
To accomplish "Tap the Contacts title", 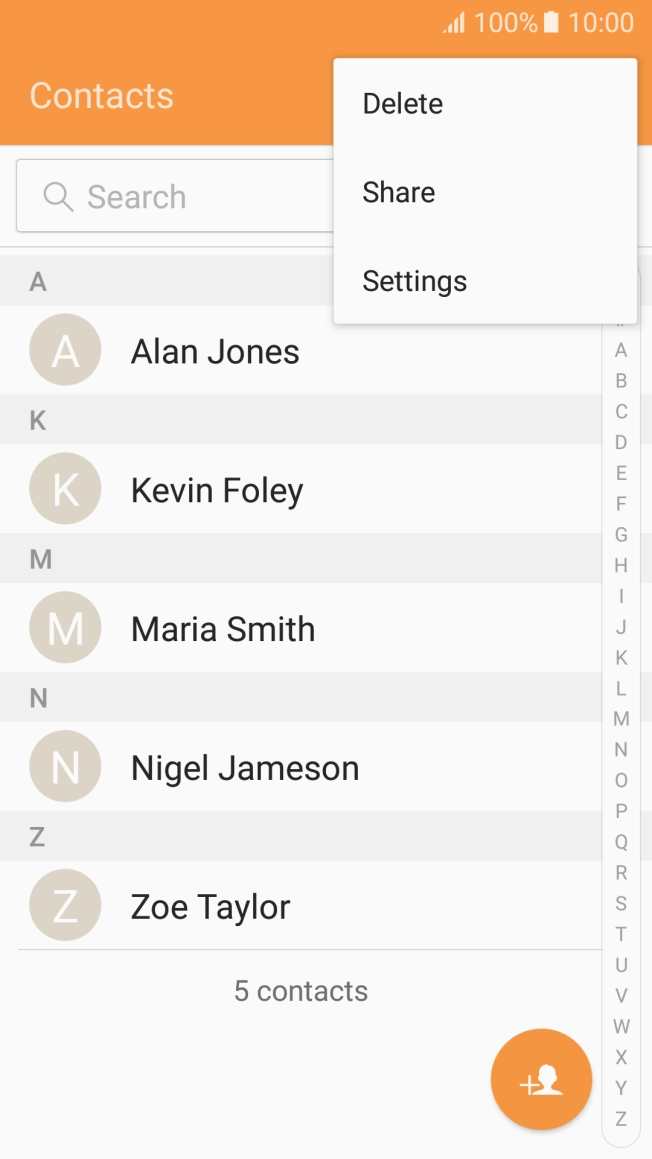I will tap(102, 95).
